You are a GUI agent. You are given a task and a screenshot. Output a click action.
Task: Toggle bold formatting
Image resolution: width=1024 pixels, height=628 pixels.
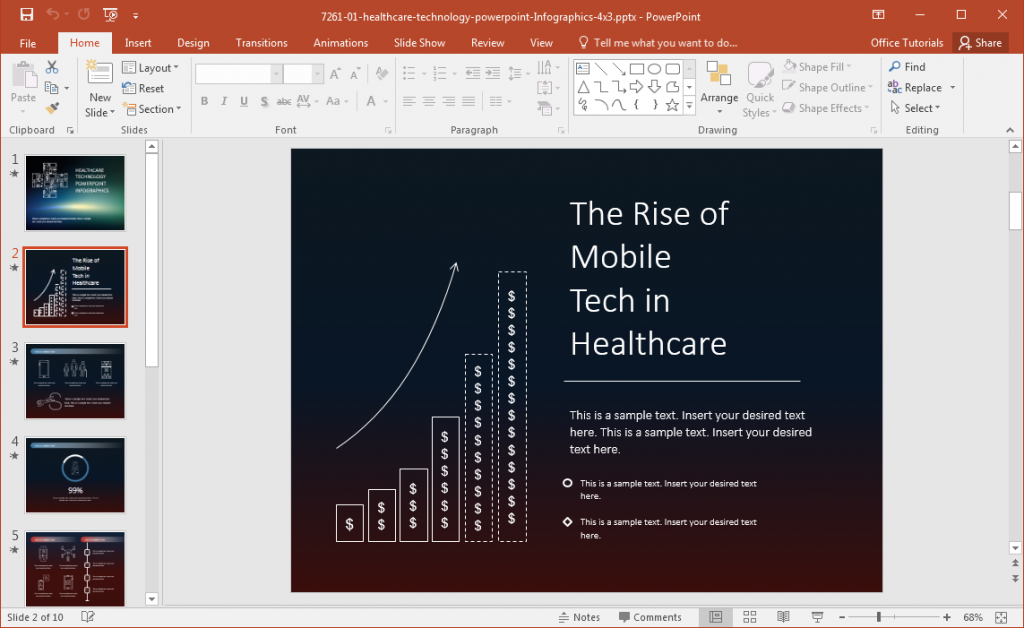click(204, 101)
